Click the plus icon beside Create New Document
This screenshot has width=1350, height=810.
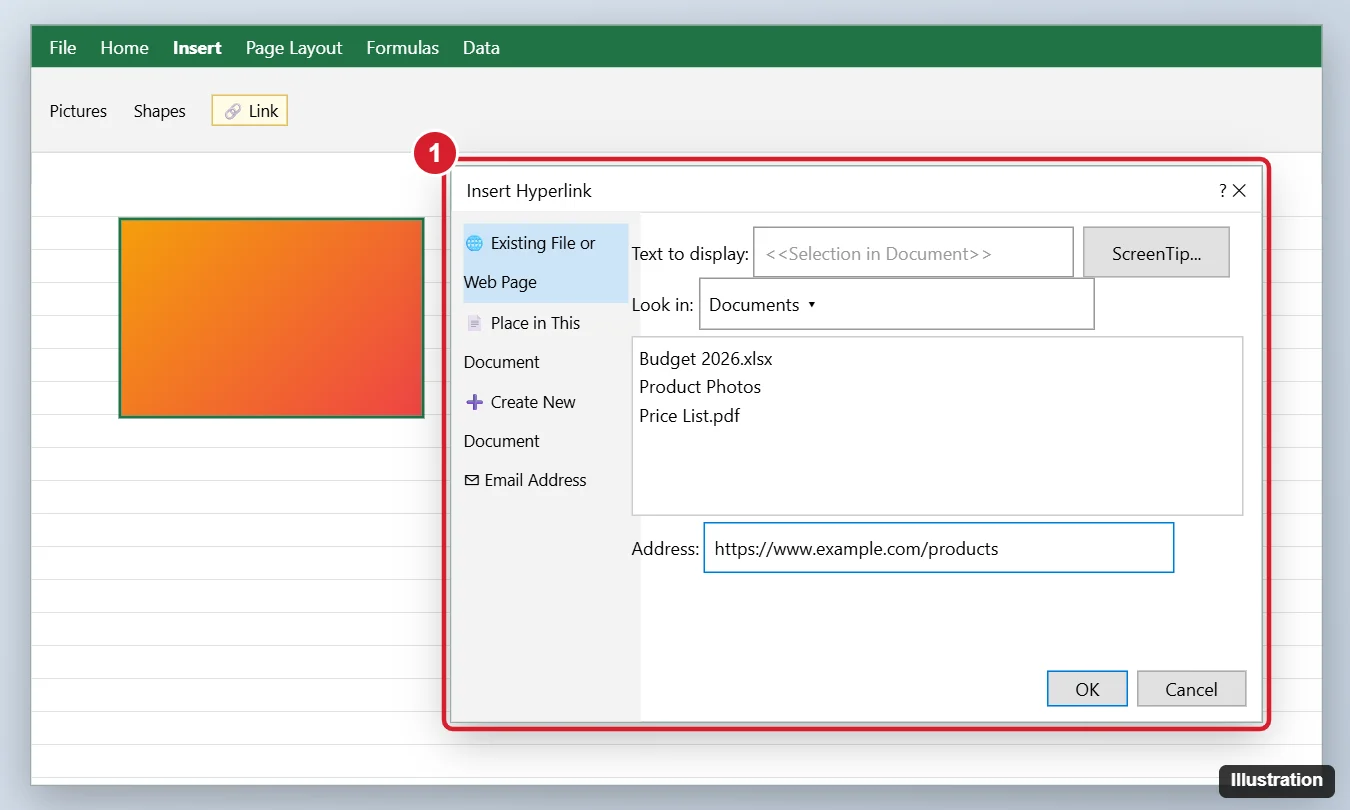(x=474, y=402)
